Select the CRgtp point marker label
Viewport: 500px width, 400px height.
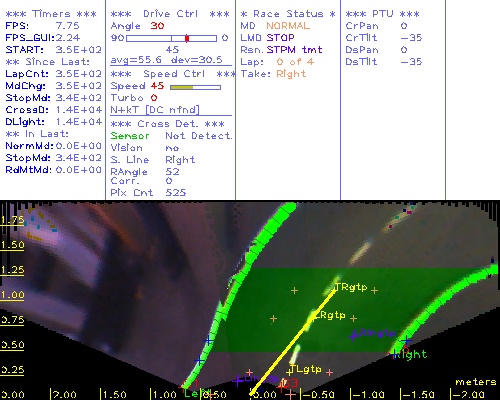pos(330,315)
